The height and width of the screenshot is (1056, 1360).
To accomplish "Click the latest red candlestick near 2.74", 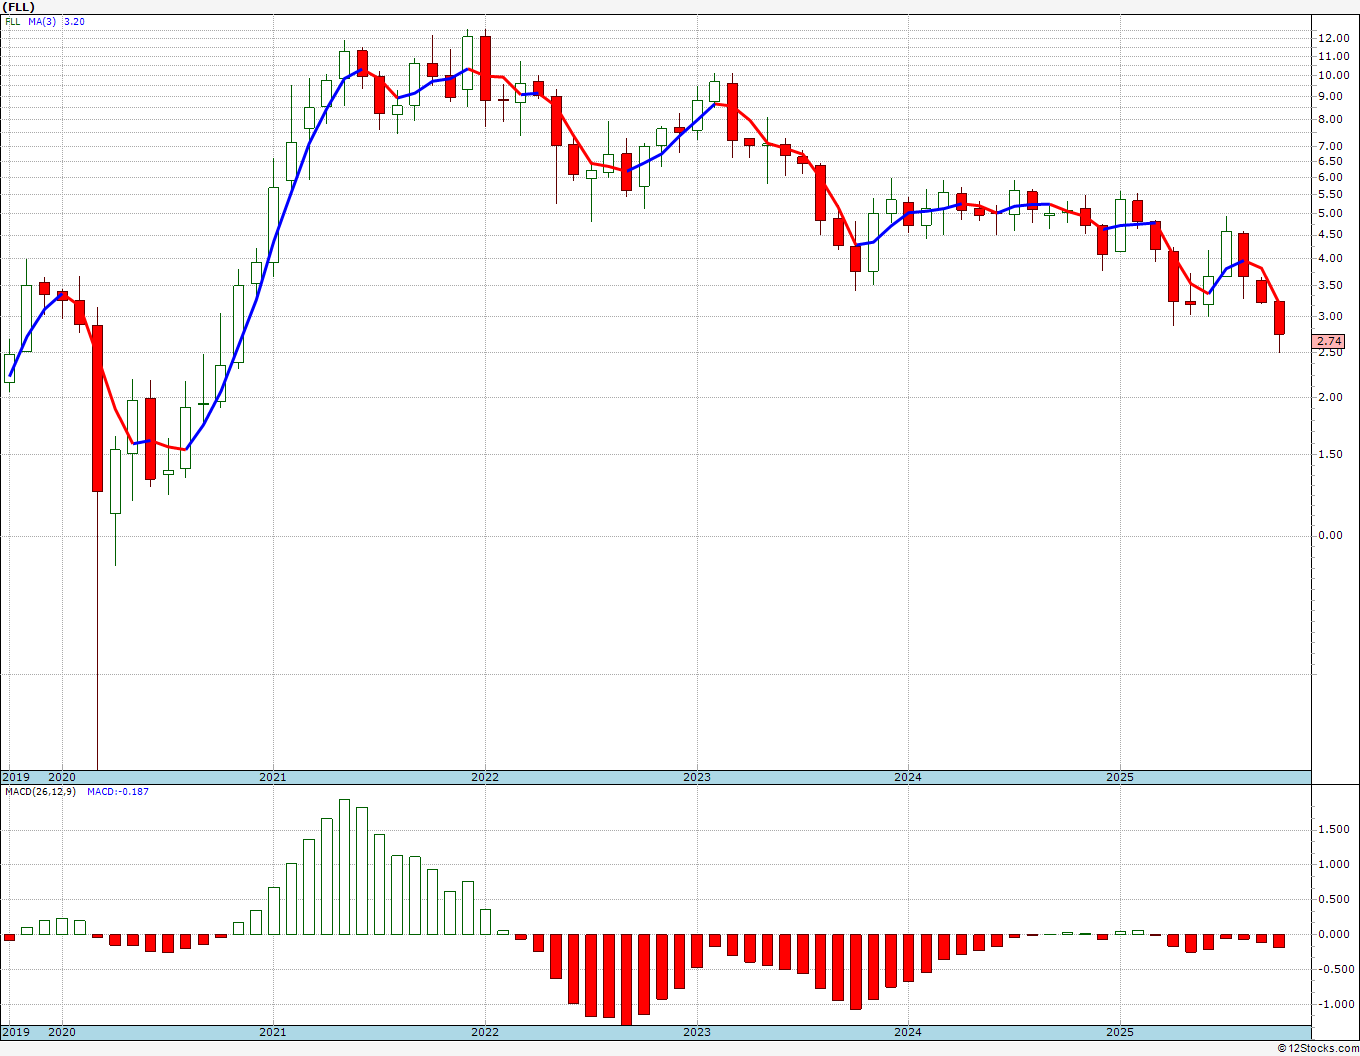I will [1279, 318].
